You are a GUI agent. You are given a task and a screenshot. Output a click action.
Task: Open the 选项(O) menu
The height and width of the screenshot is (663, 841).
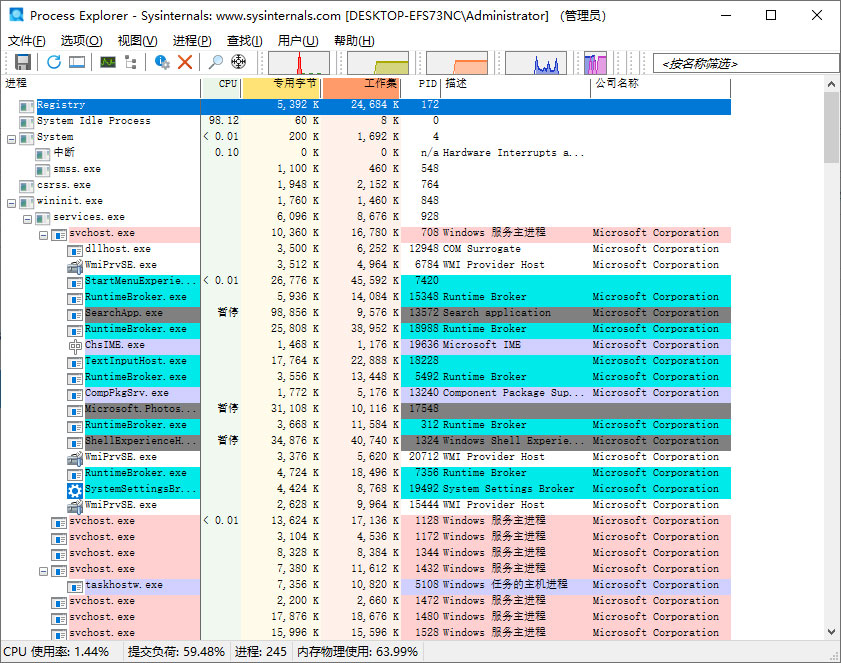click(x=81, y=41)
